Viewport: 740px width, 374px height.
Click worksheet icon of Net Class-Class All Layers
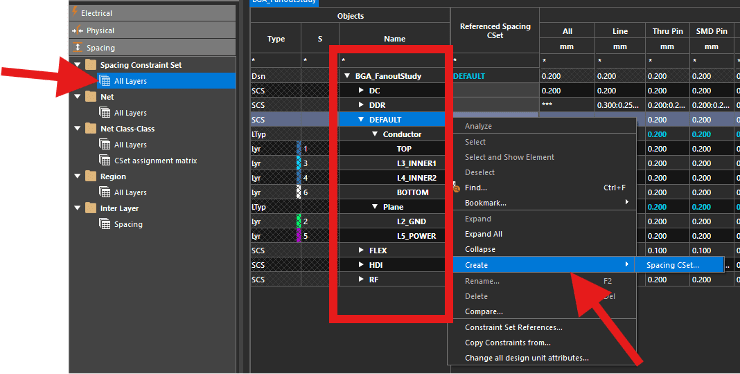(105, 144)
